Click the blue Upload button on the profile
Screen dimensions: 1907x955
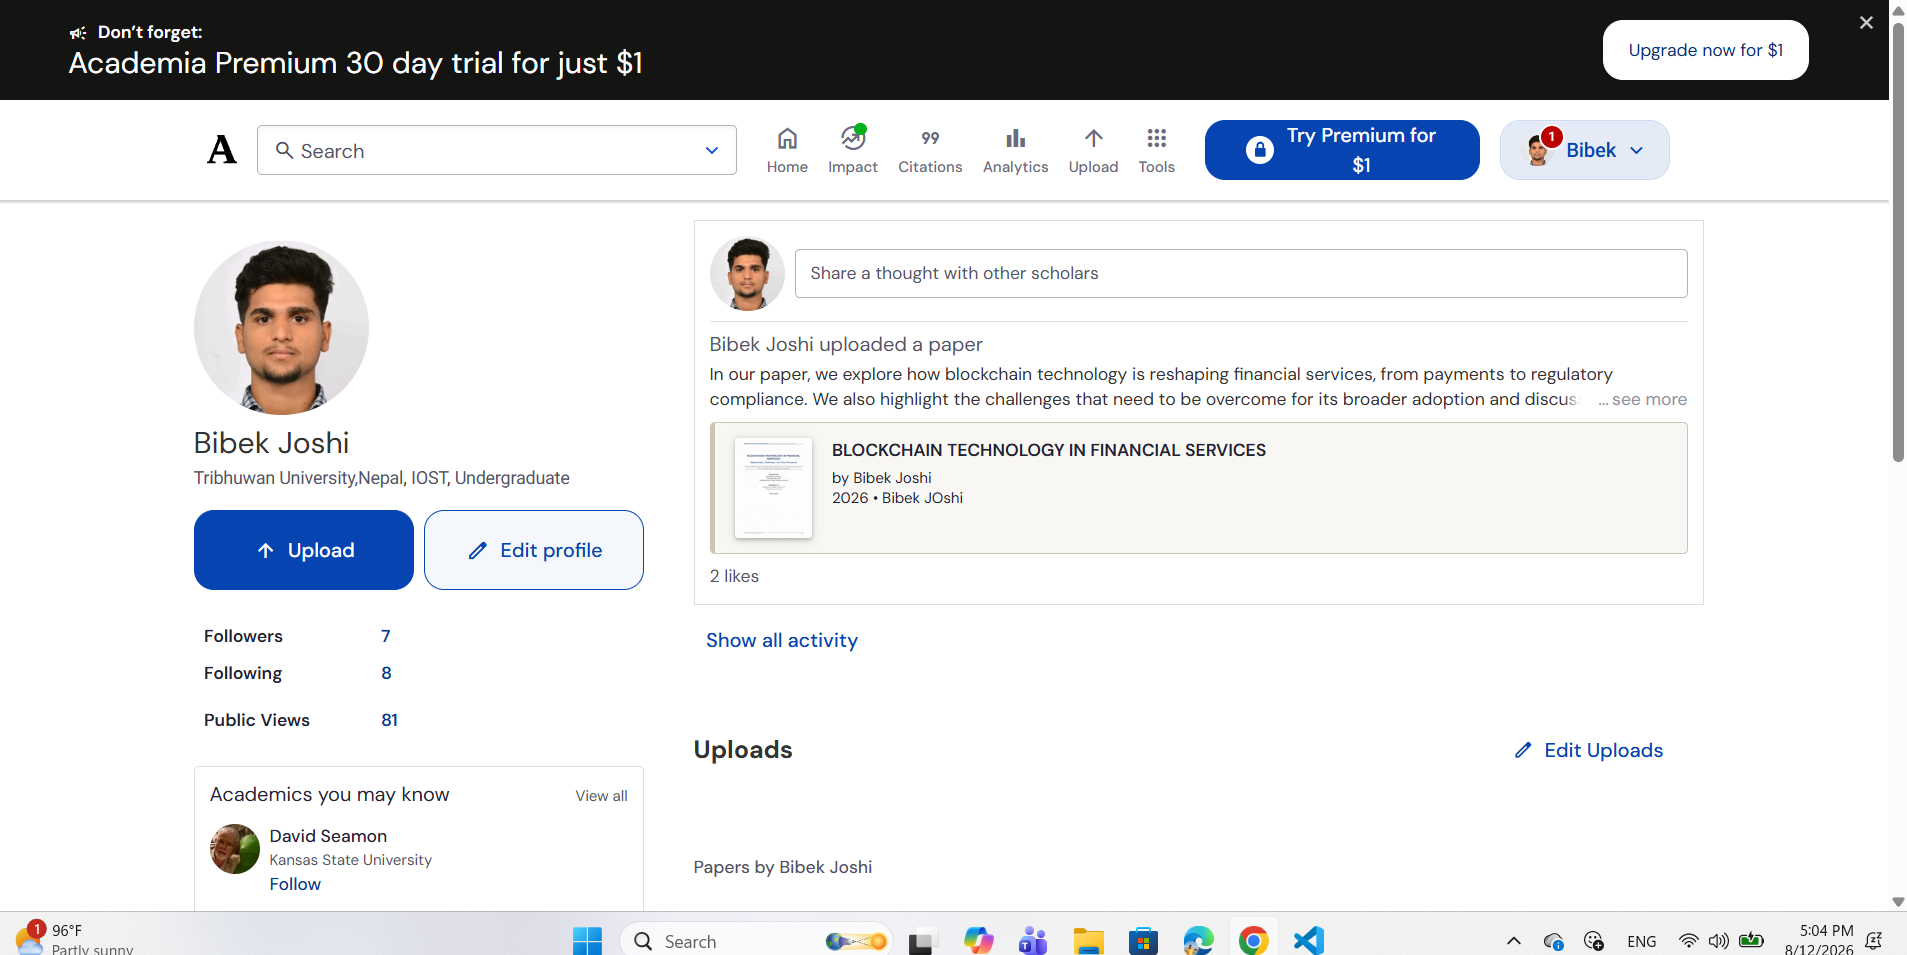[x=304, y=550]
